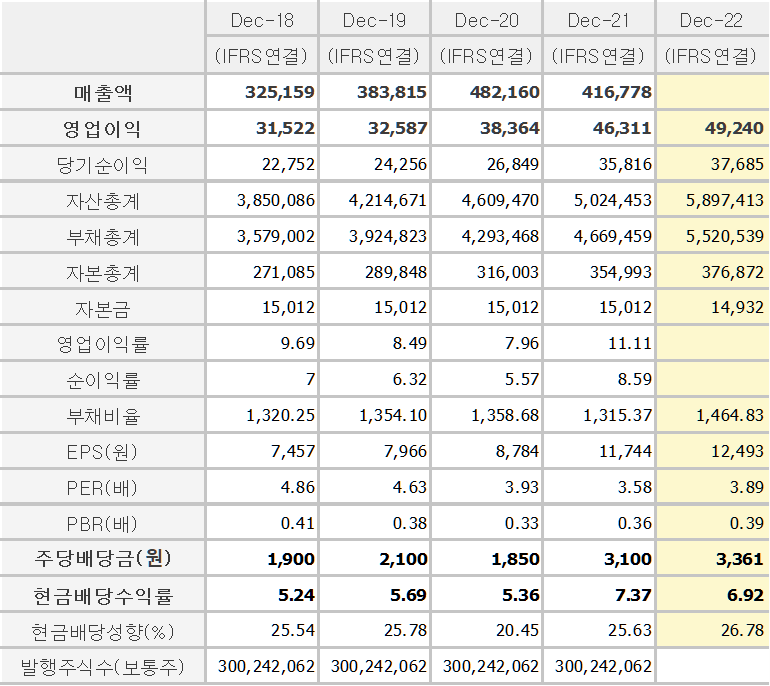
Task: Select operating profit value 31,522
Action: (285, 128)
